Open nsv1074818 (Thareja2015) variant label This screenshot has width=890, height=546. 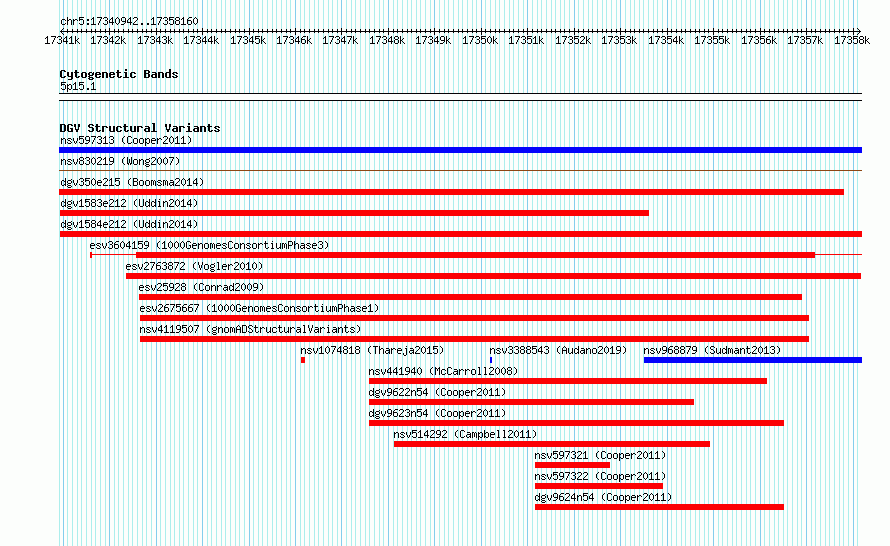click(372, 350)
